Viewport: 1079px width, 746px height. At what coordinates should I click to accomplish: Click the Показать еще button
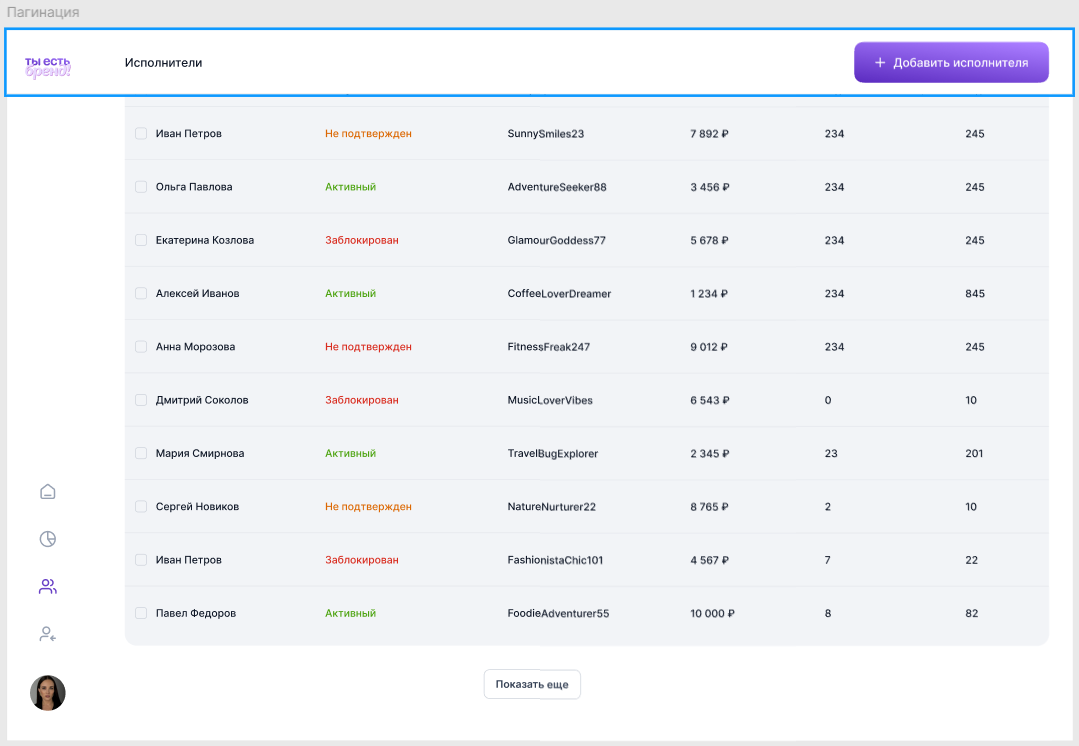(532, 685)
